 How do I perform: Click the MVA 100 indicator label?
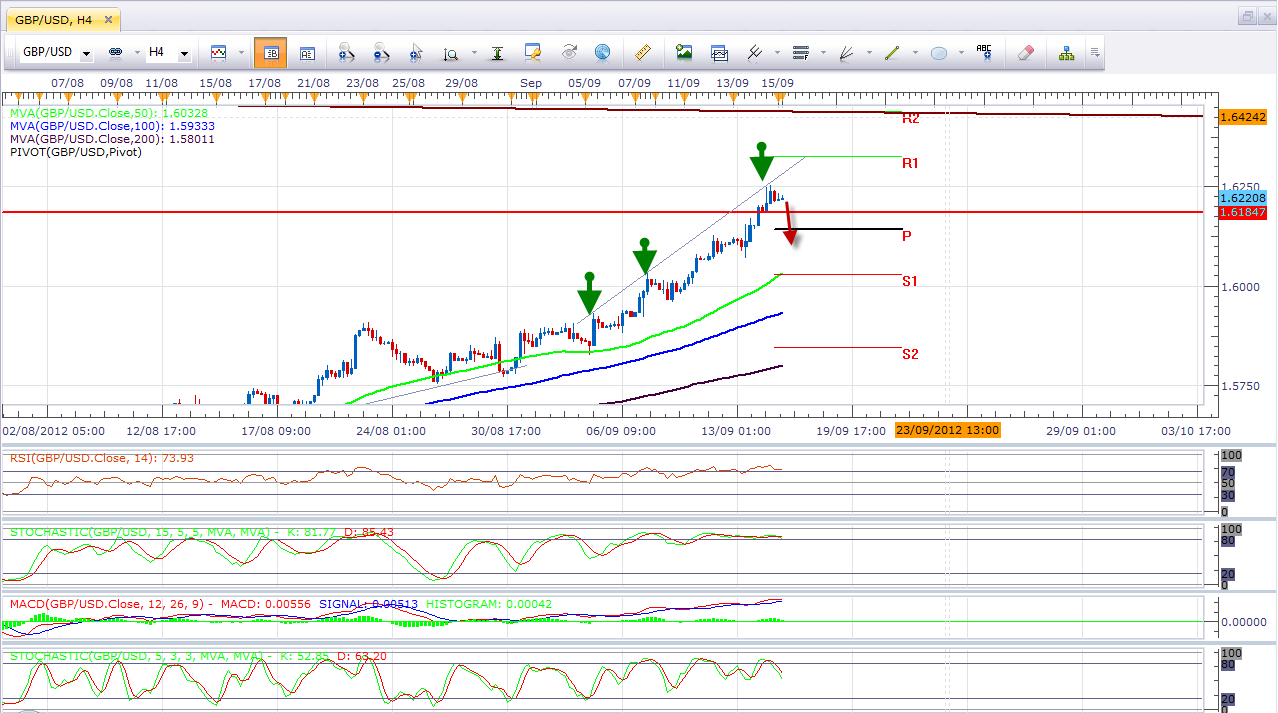(x=112, y=127)
